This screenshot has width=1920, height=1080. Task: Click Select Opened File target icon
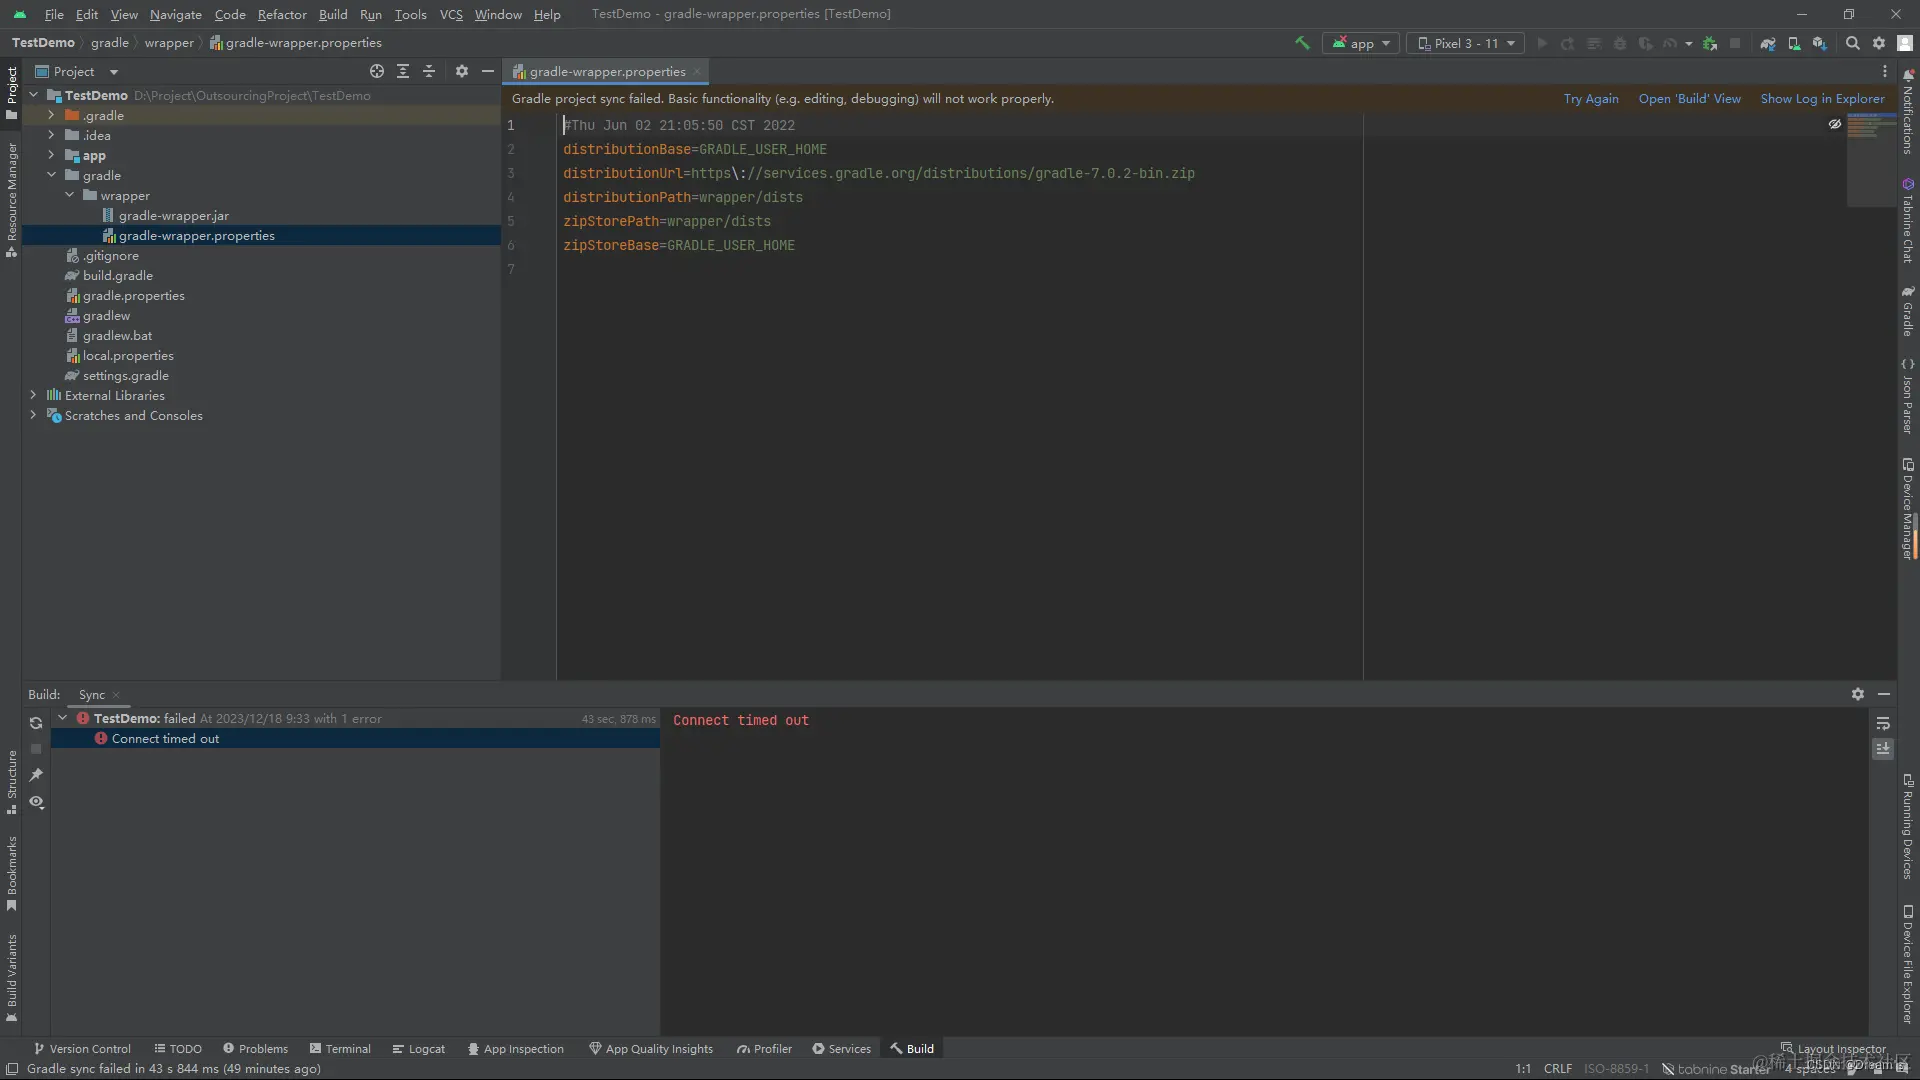coord(377,71)
